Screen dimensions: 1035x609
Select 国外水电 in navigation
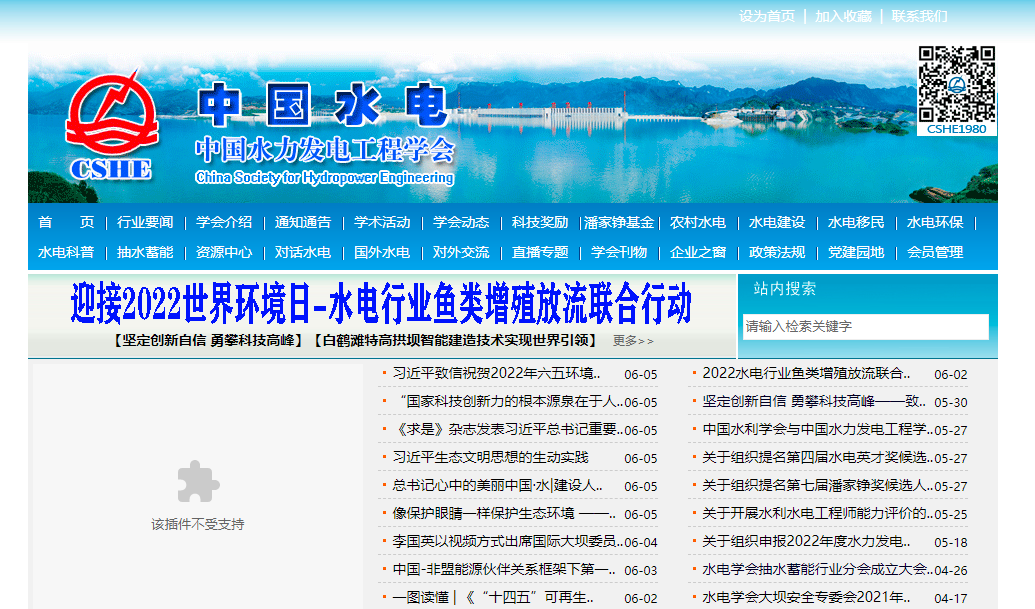point(382,252)
